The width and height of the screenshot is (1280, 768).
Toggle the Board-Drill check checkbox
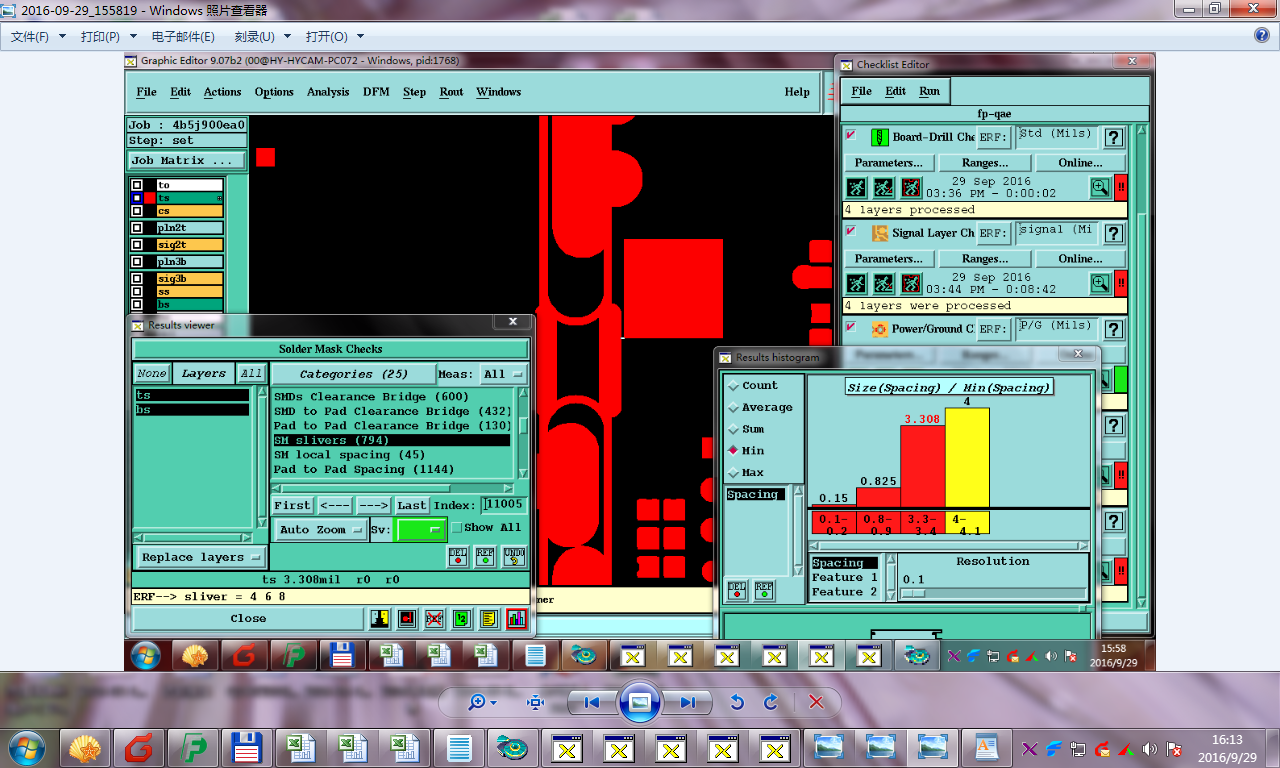point(851,135)
